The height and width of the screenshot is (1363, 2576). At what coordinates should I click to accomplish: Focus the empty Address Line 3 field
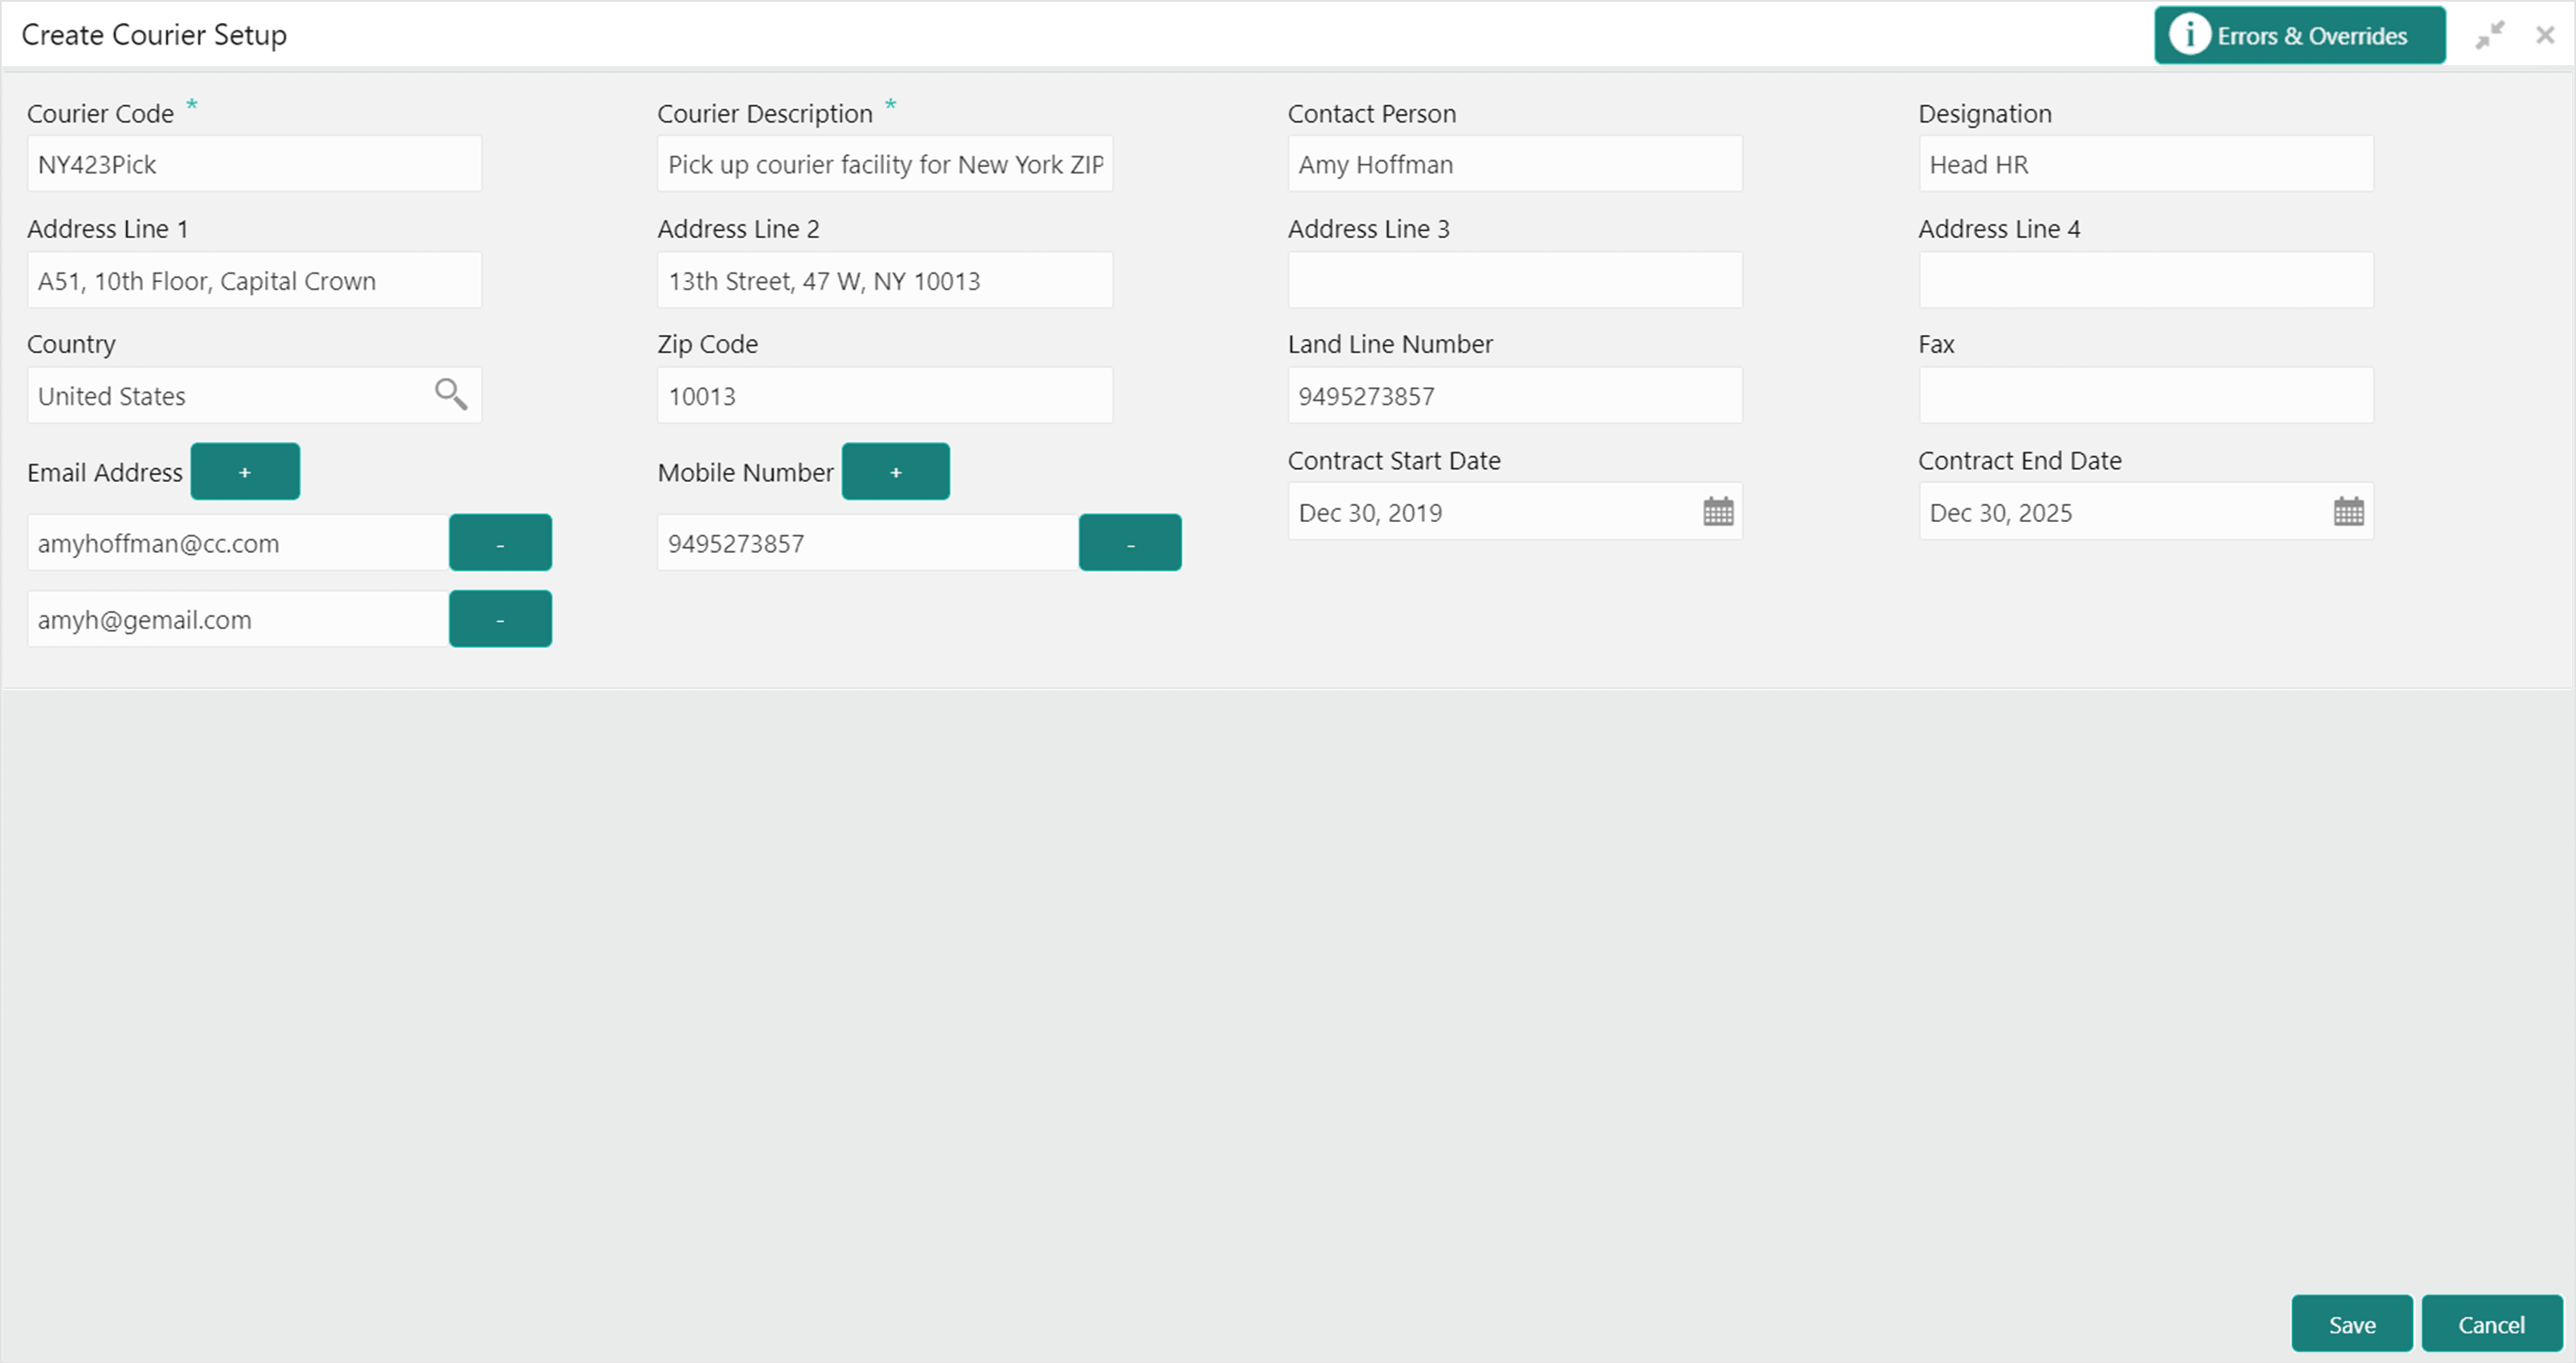coord(1515,280)
